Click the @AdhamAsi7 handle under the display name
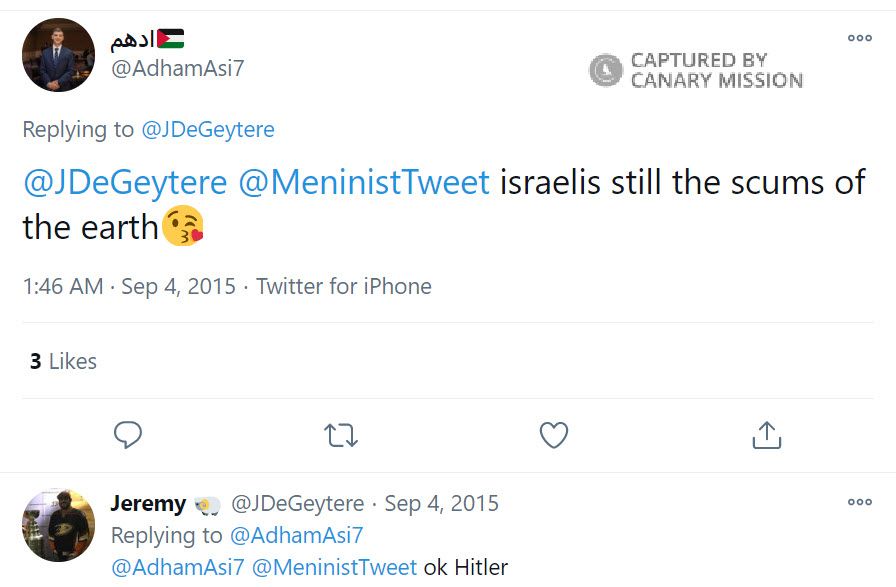 point(177,68)
